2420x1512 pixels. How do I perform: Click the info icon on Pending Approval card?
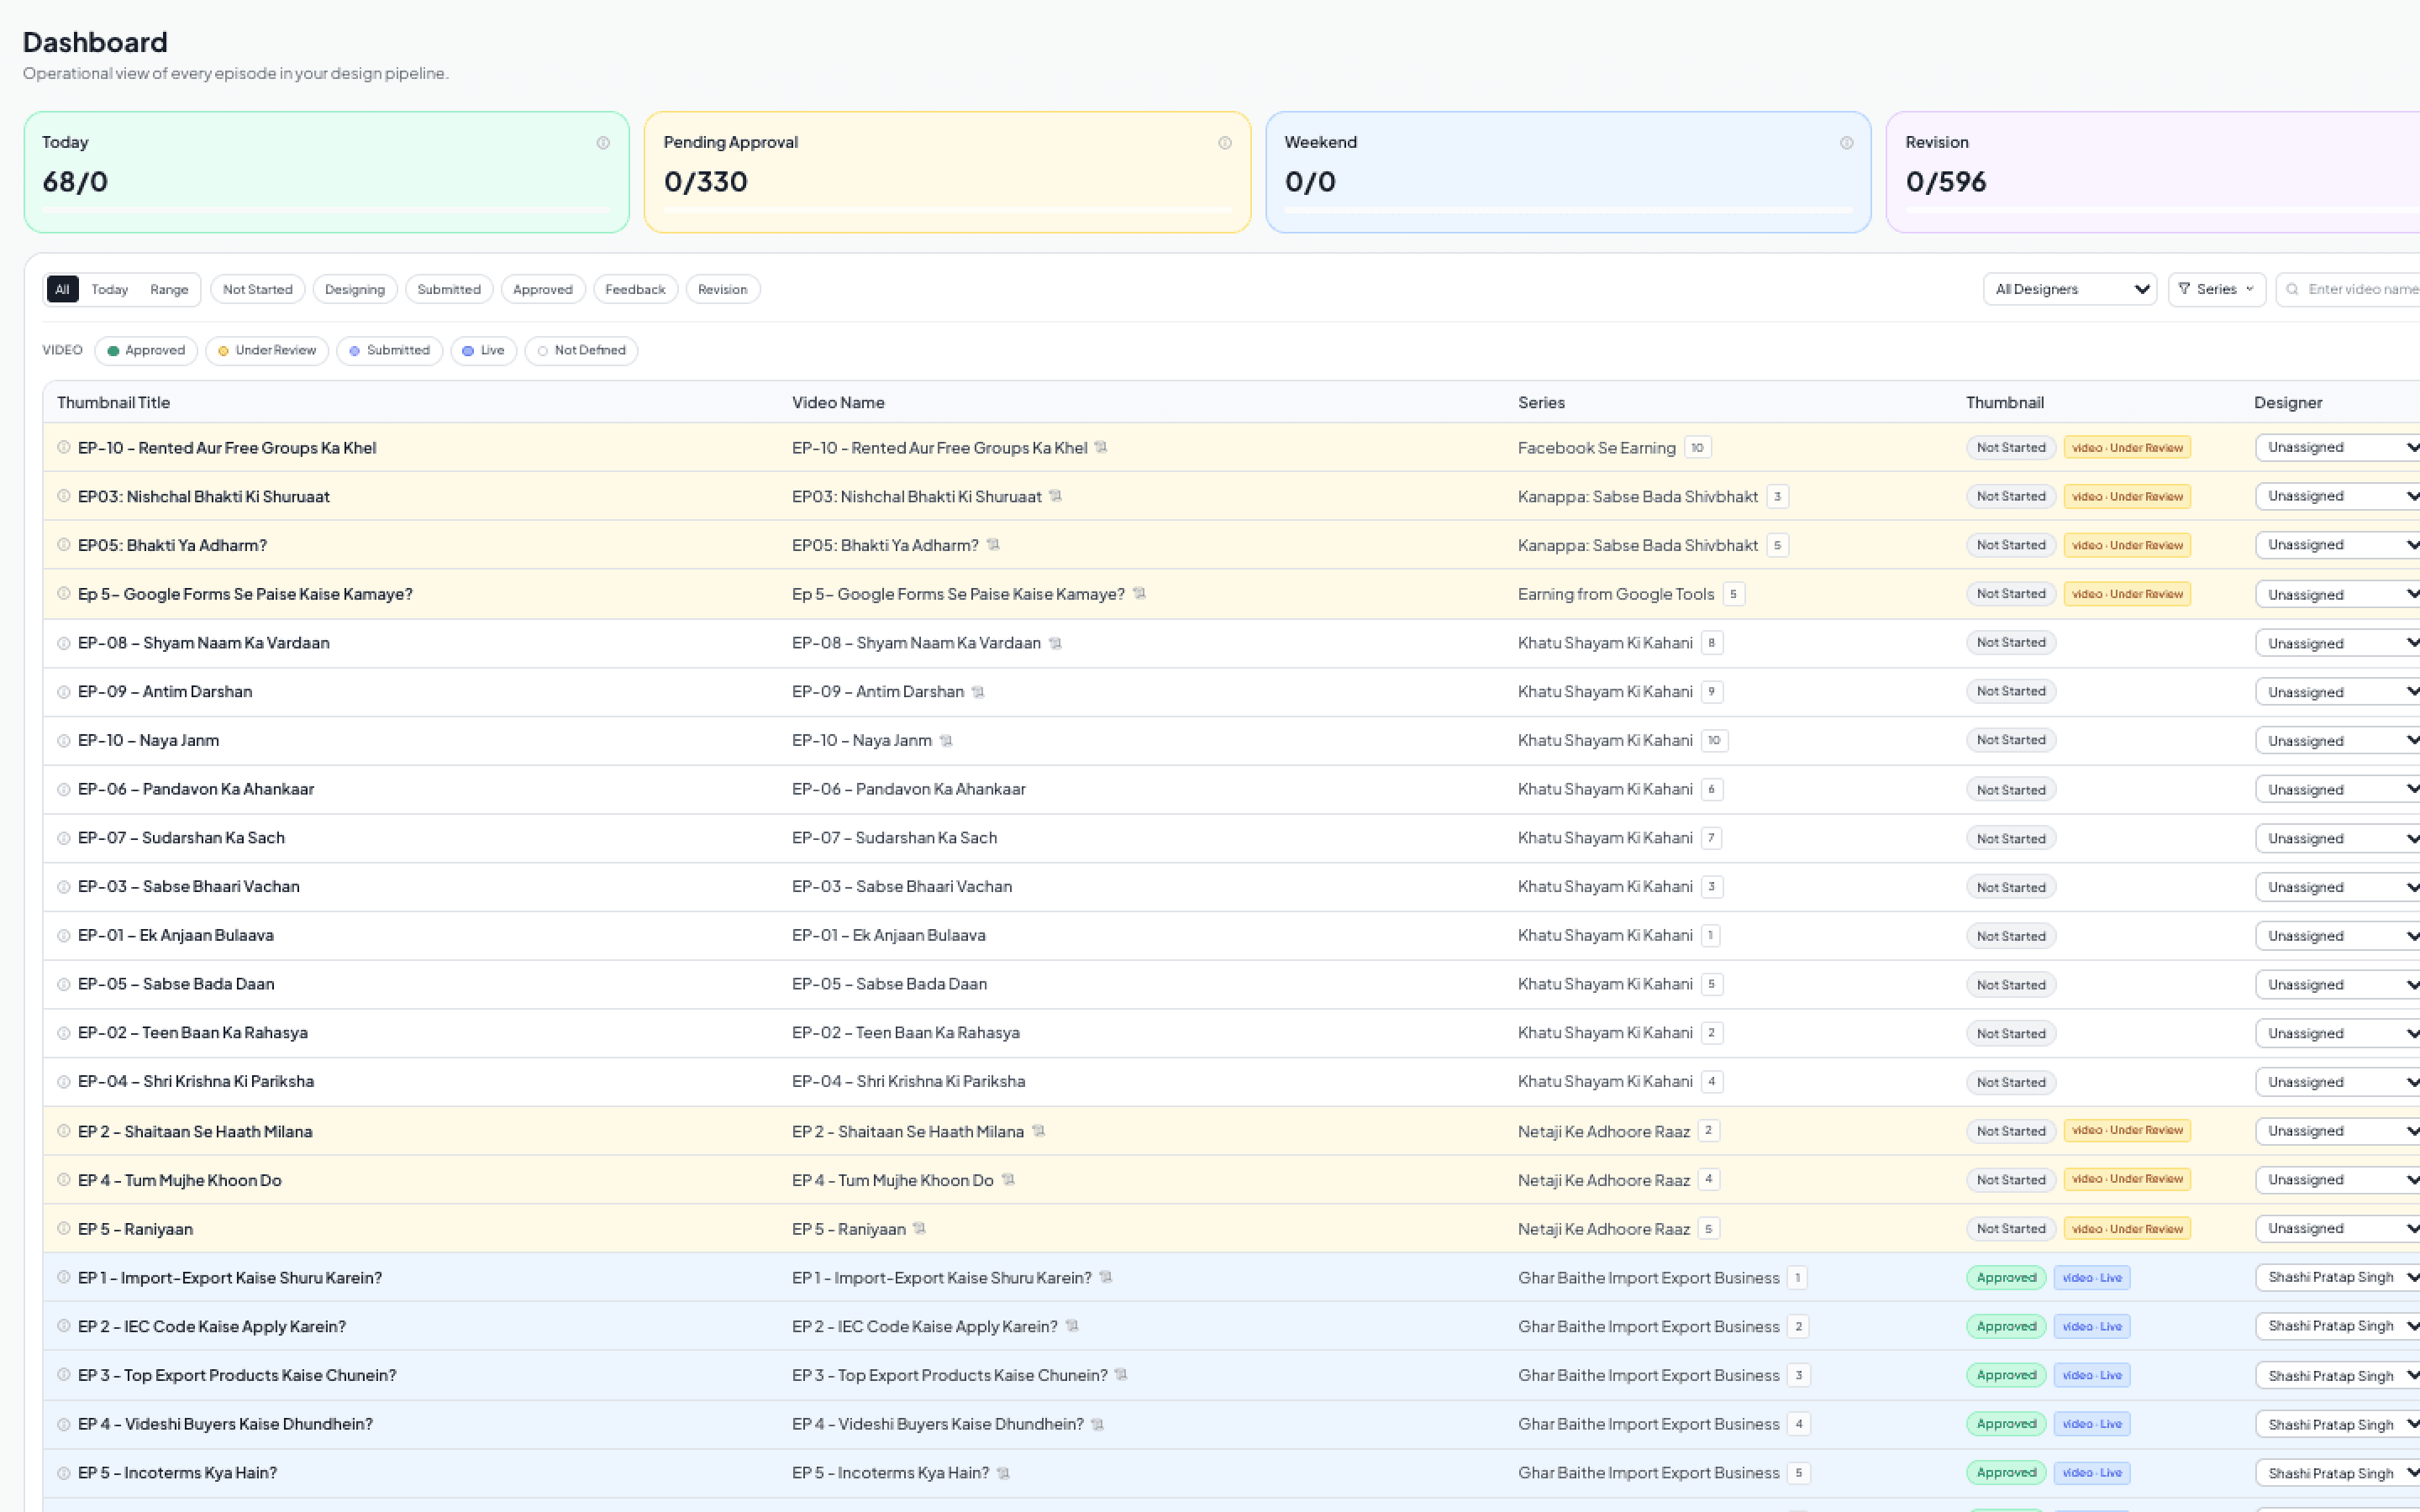1225,143
